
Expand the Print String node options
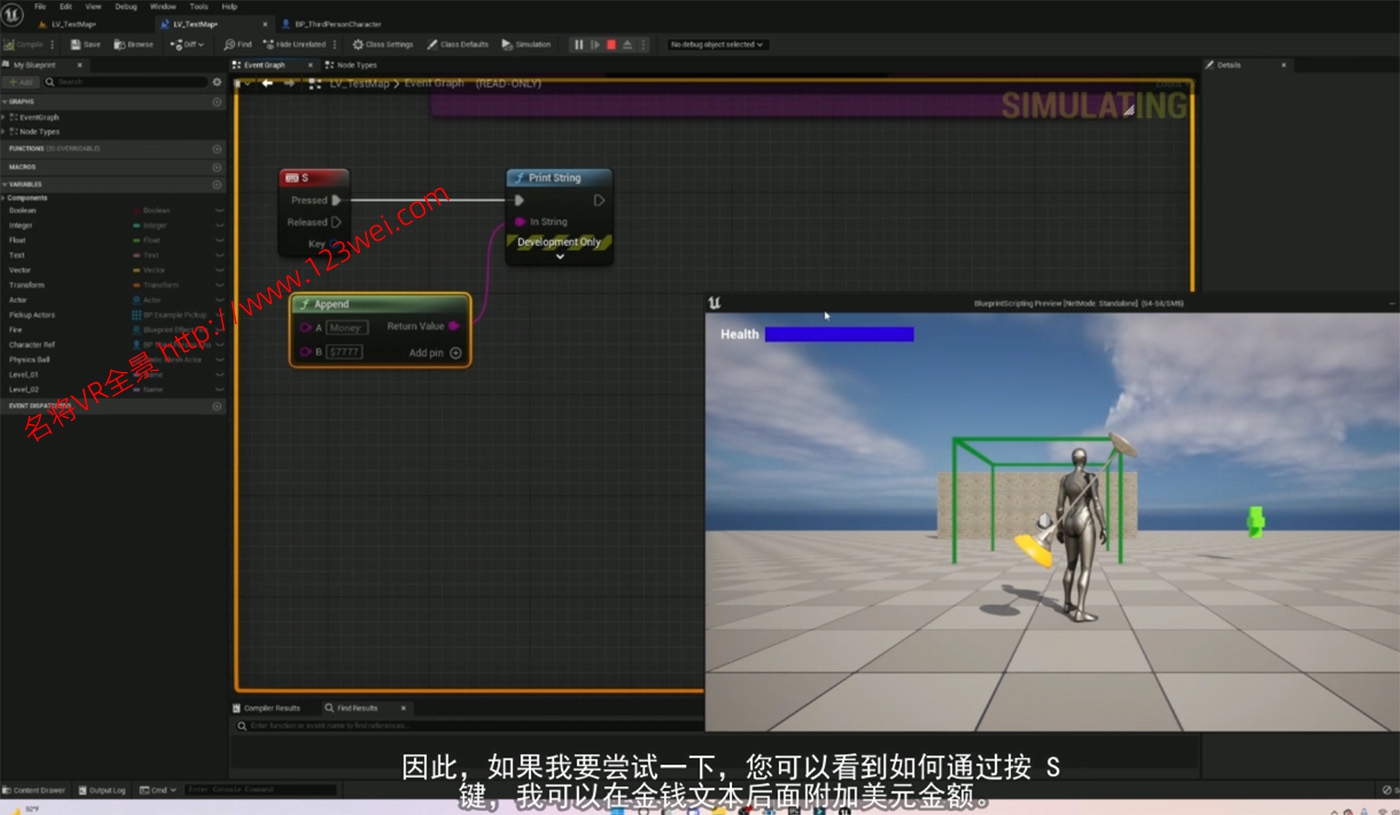pos(560,257)
